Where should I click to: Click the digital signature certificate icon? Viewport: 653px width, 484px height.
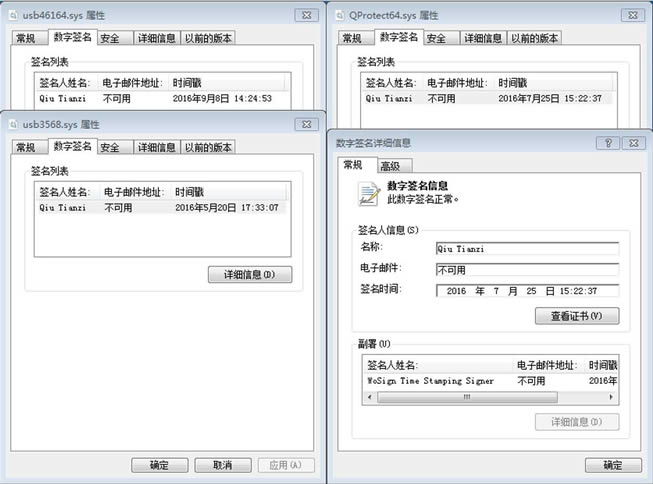click(369, 193)
